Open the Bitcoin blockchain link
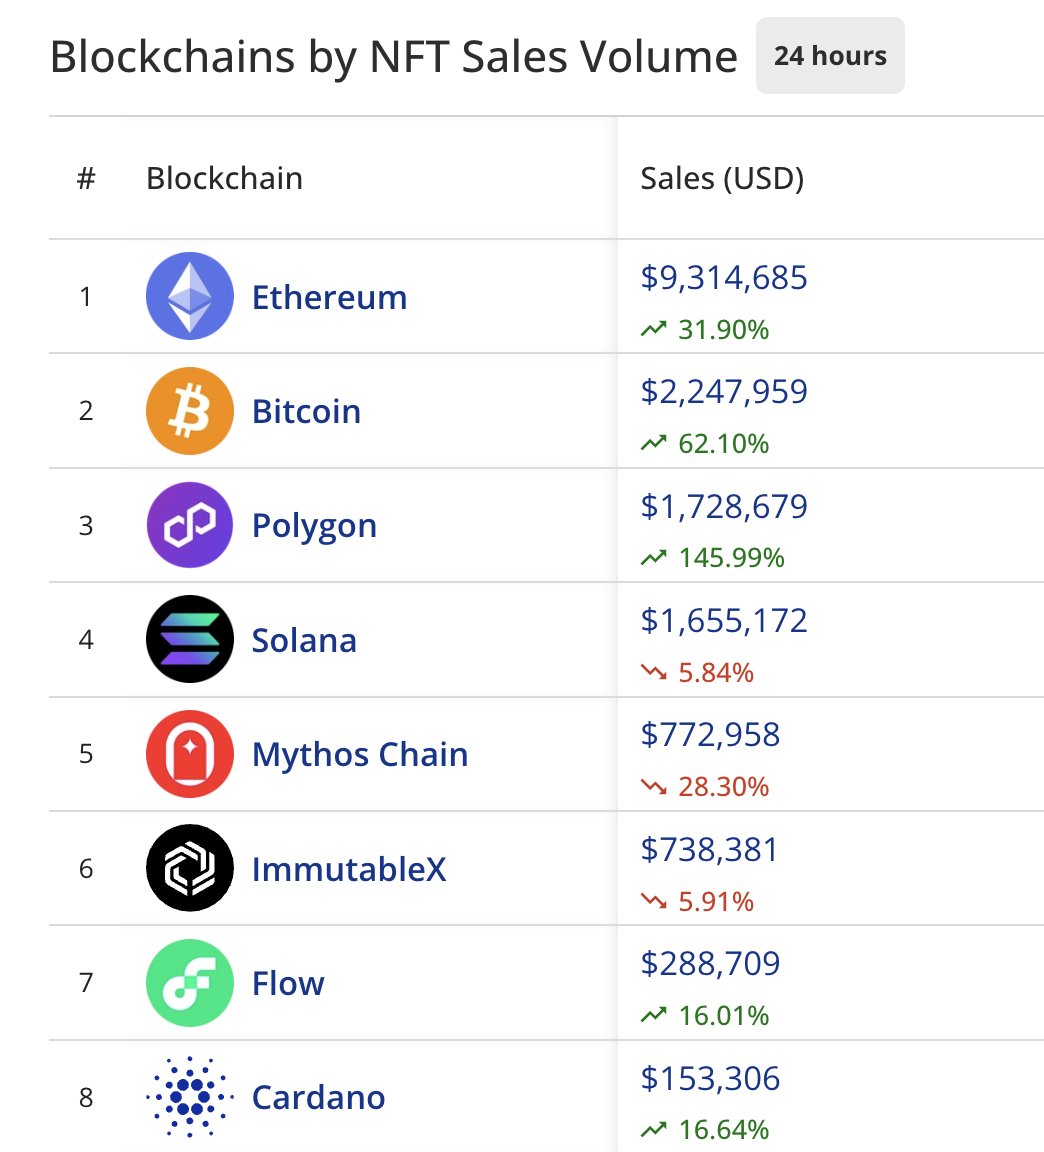1044x1152 pixels. (x=306, y=411)
